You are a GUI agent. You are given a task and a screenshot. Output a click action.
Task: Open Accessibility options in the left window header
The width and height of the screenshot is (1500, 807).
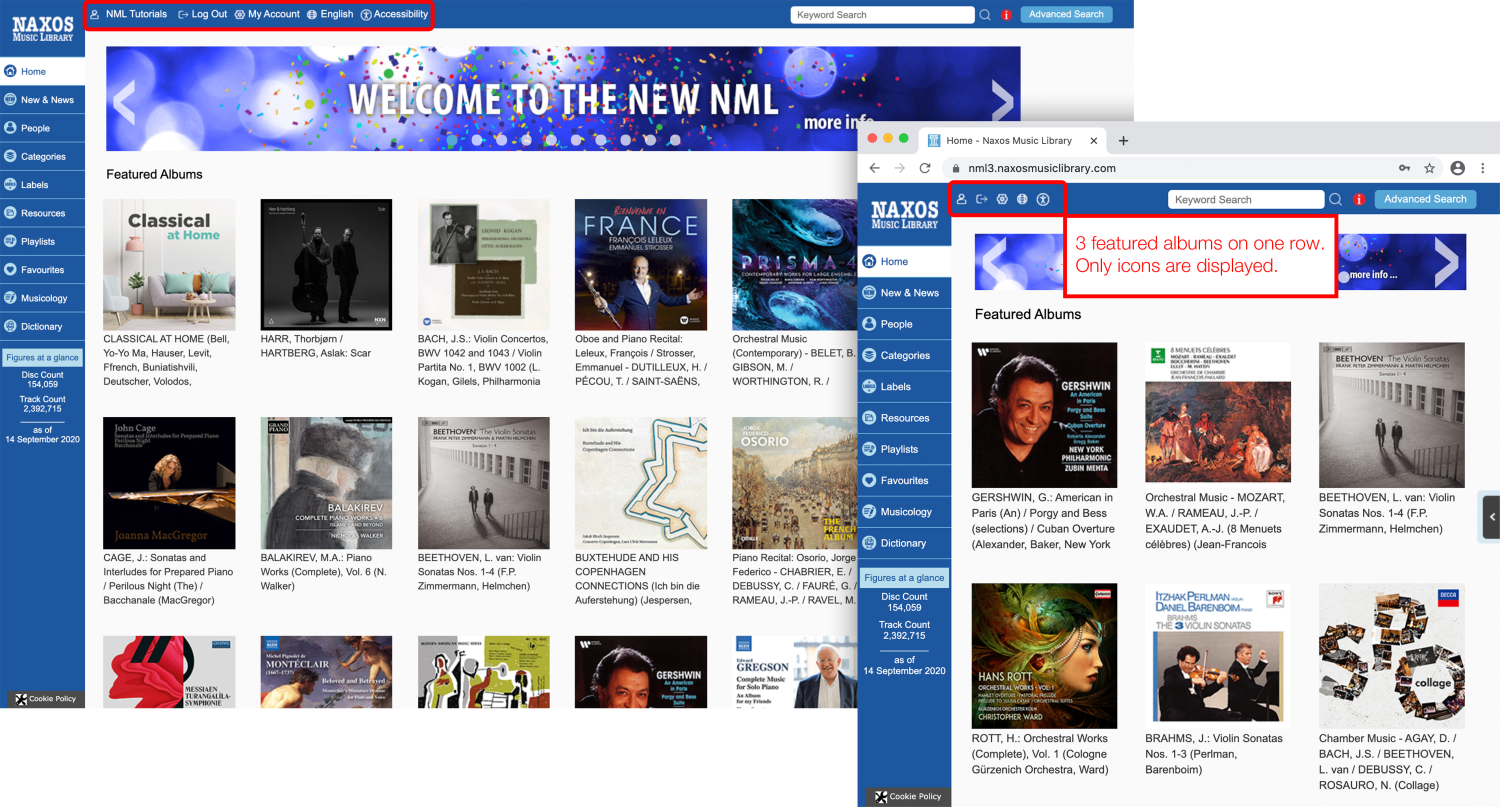pyautogui.click(x=394, y=15)
